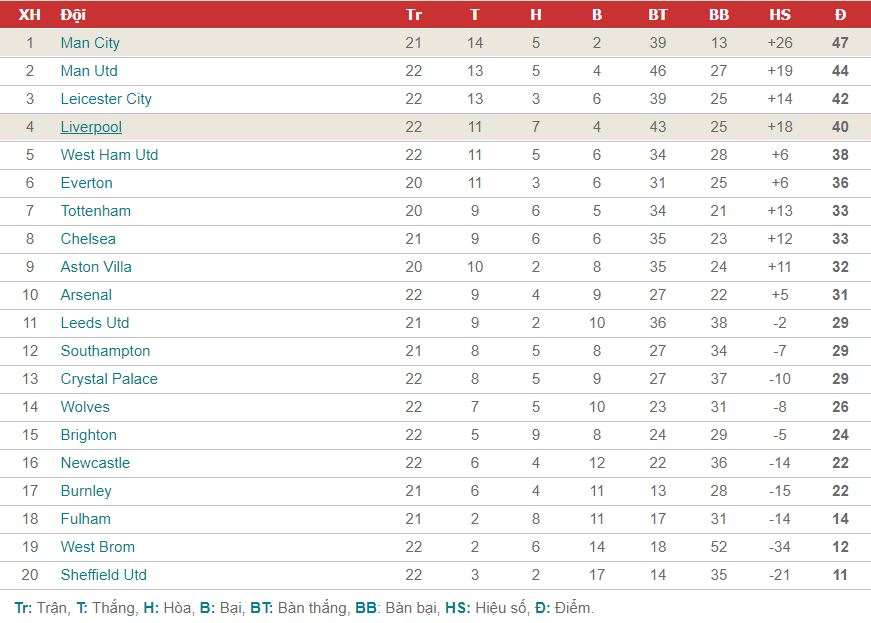Click the Brighton team name

(89, 435)
